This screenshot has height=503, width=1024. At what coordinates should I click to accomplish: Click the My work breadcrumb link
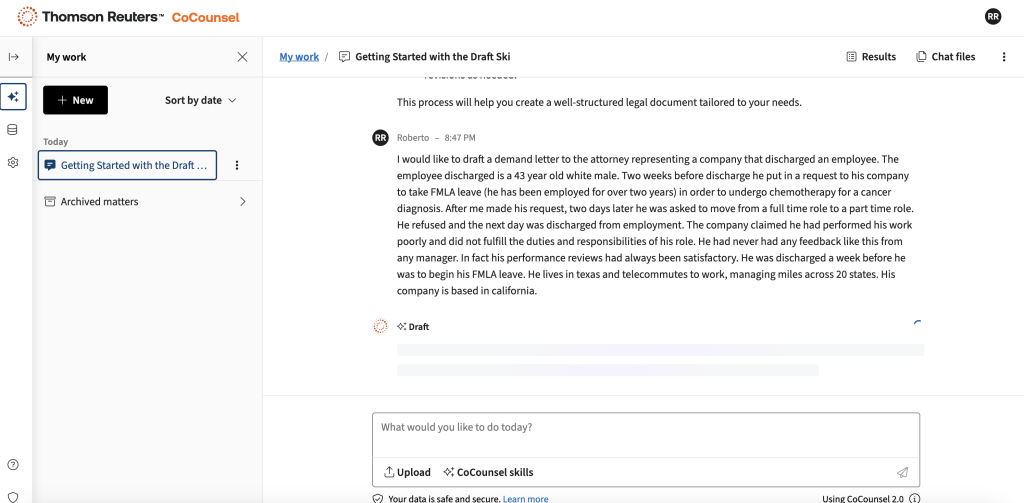(299, 57)
